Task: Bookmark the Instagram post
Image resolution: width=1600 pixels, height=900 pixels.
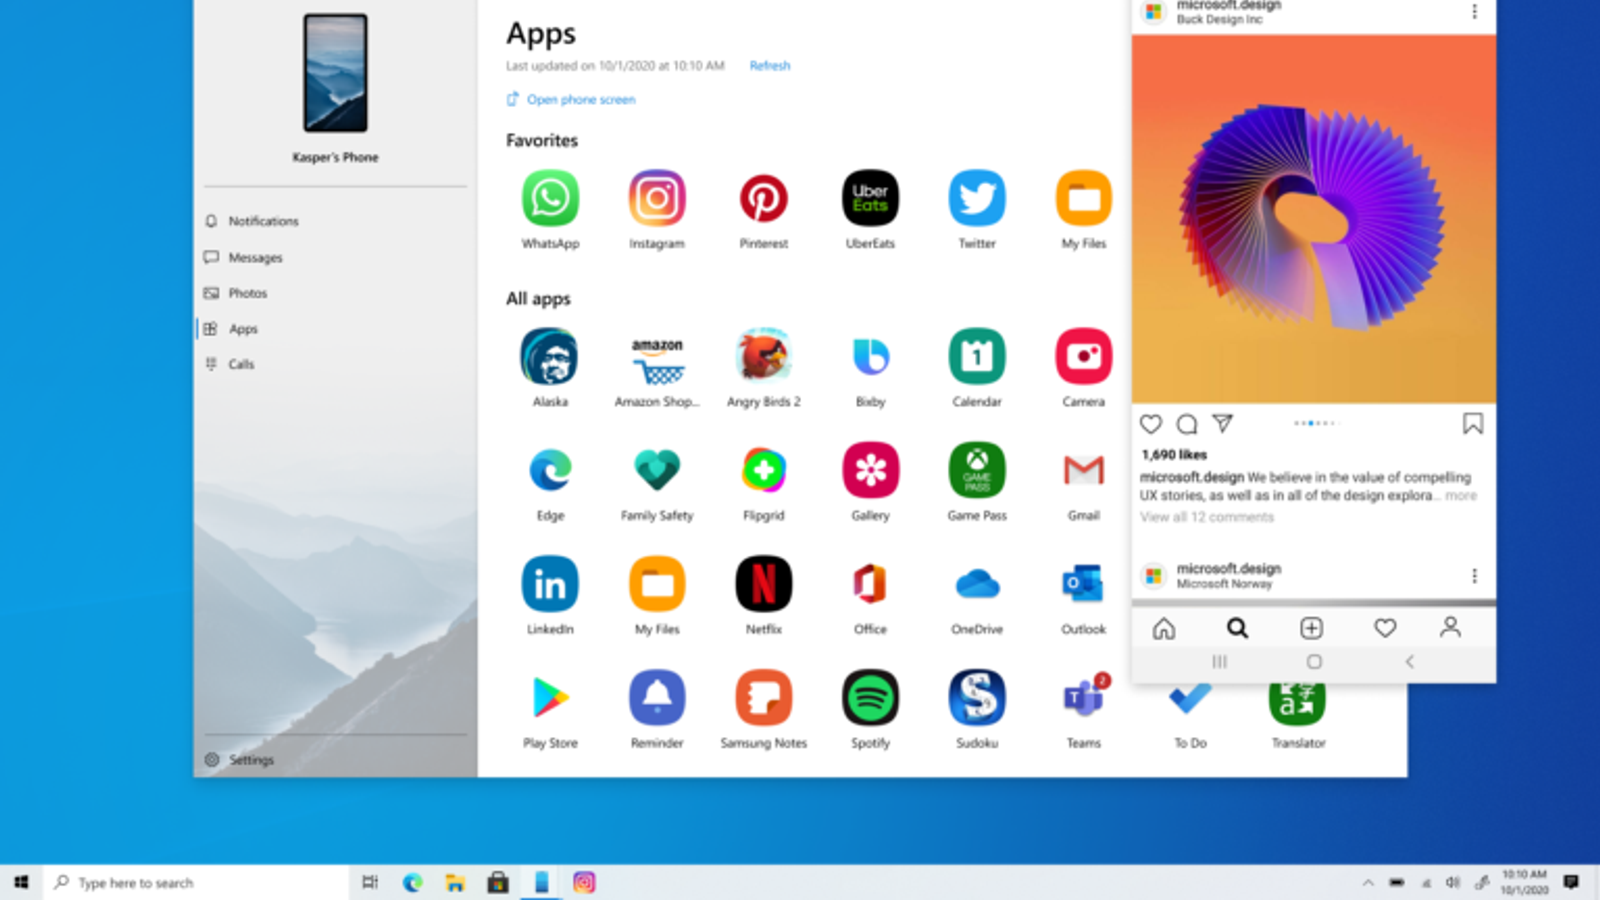Action: tap(1473, 424)
